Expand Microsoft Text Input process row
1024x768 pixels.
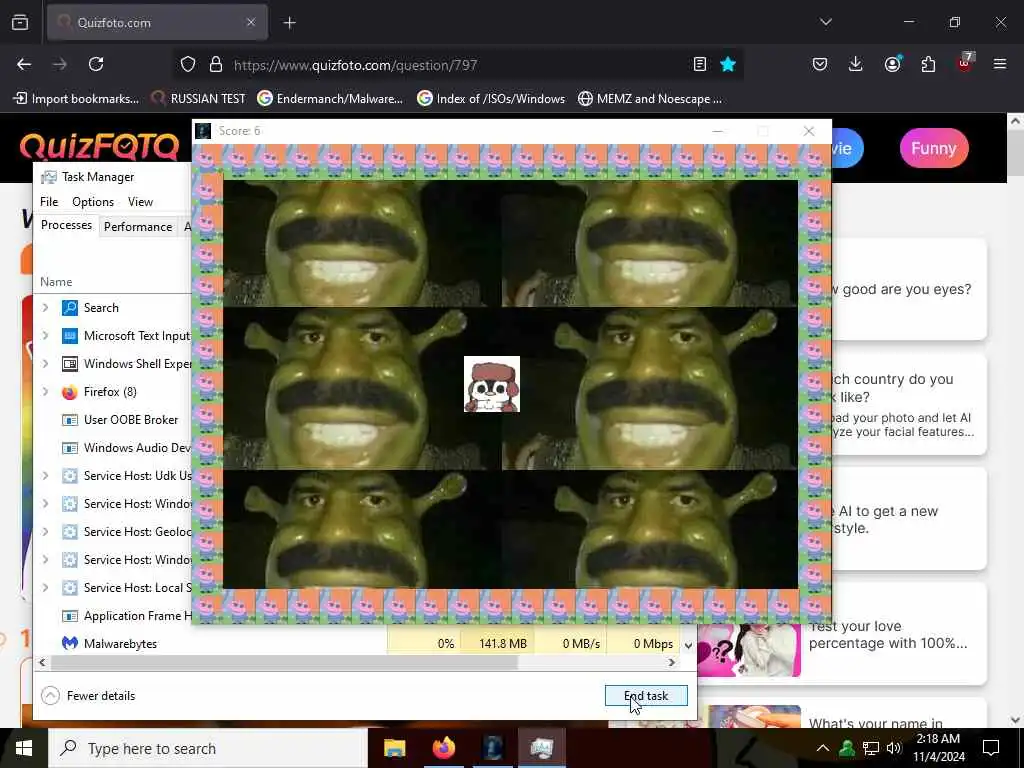46,336
